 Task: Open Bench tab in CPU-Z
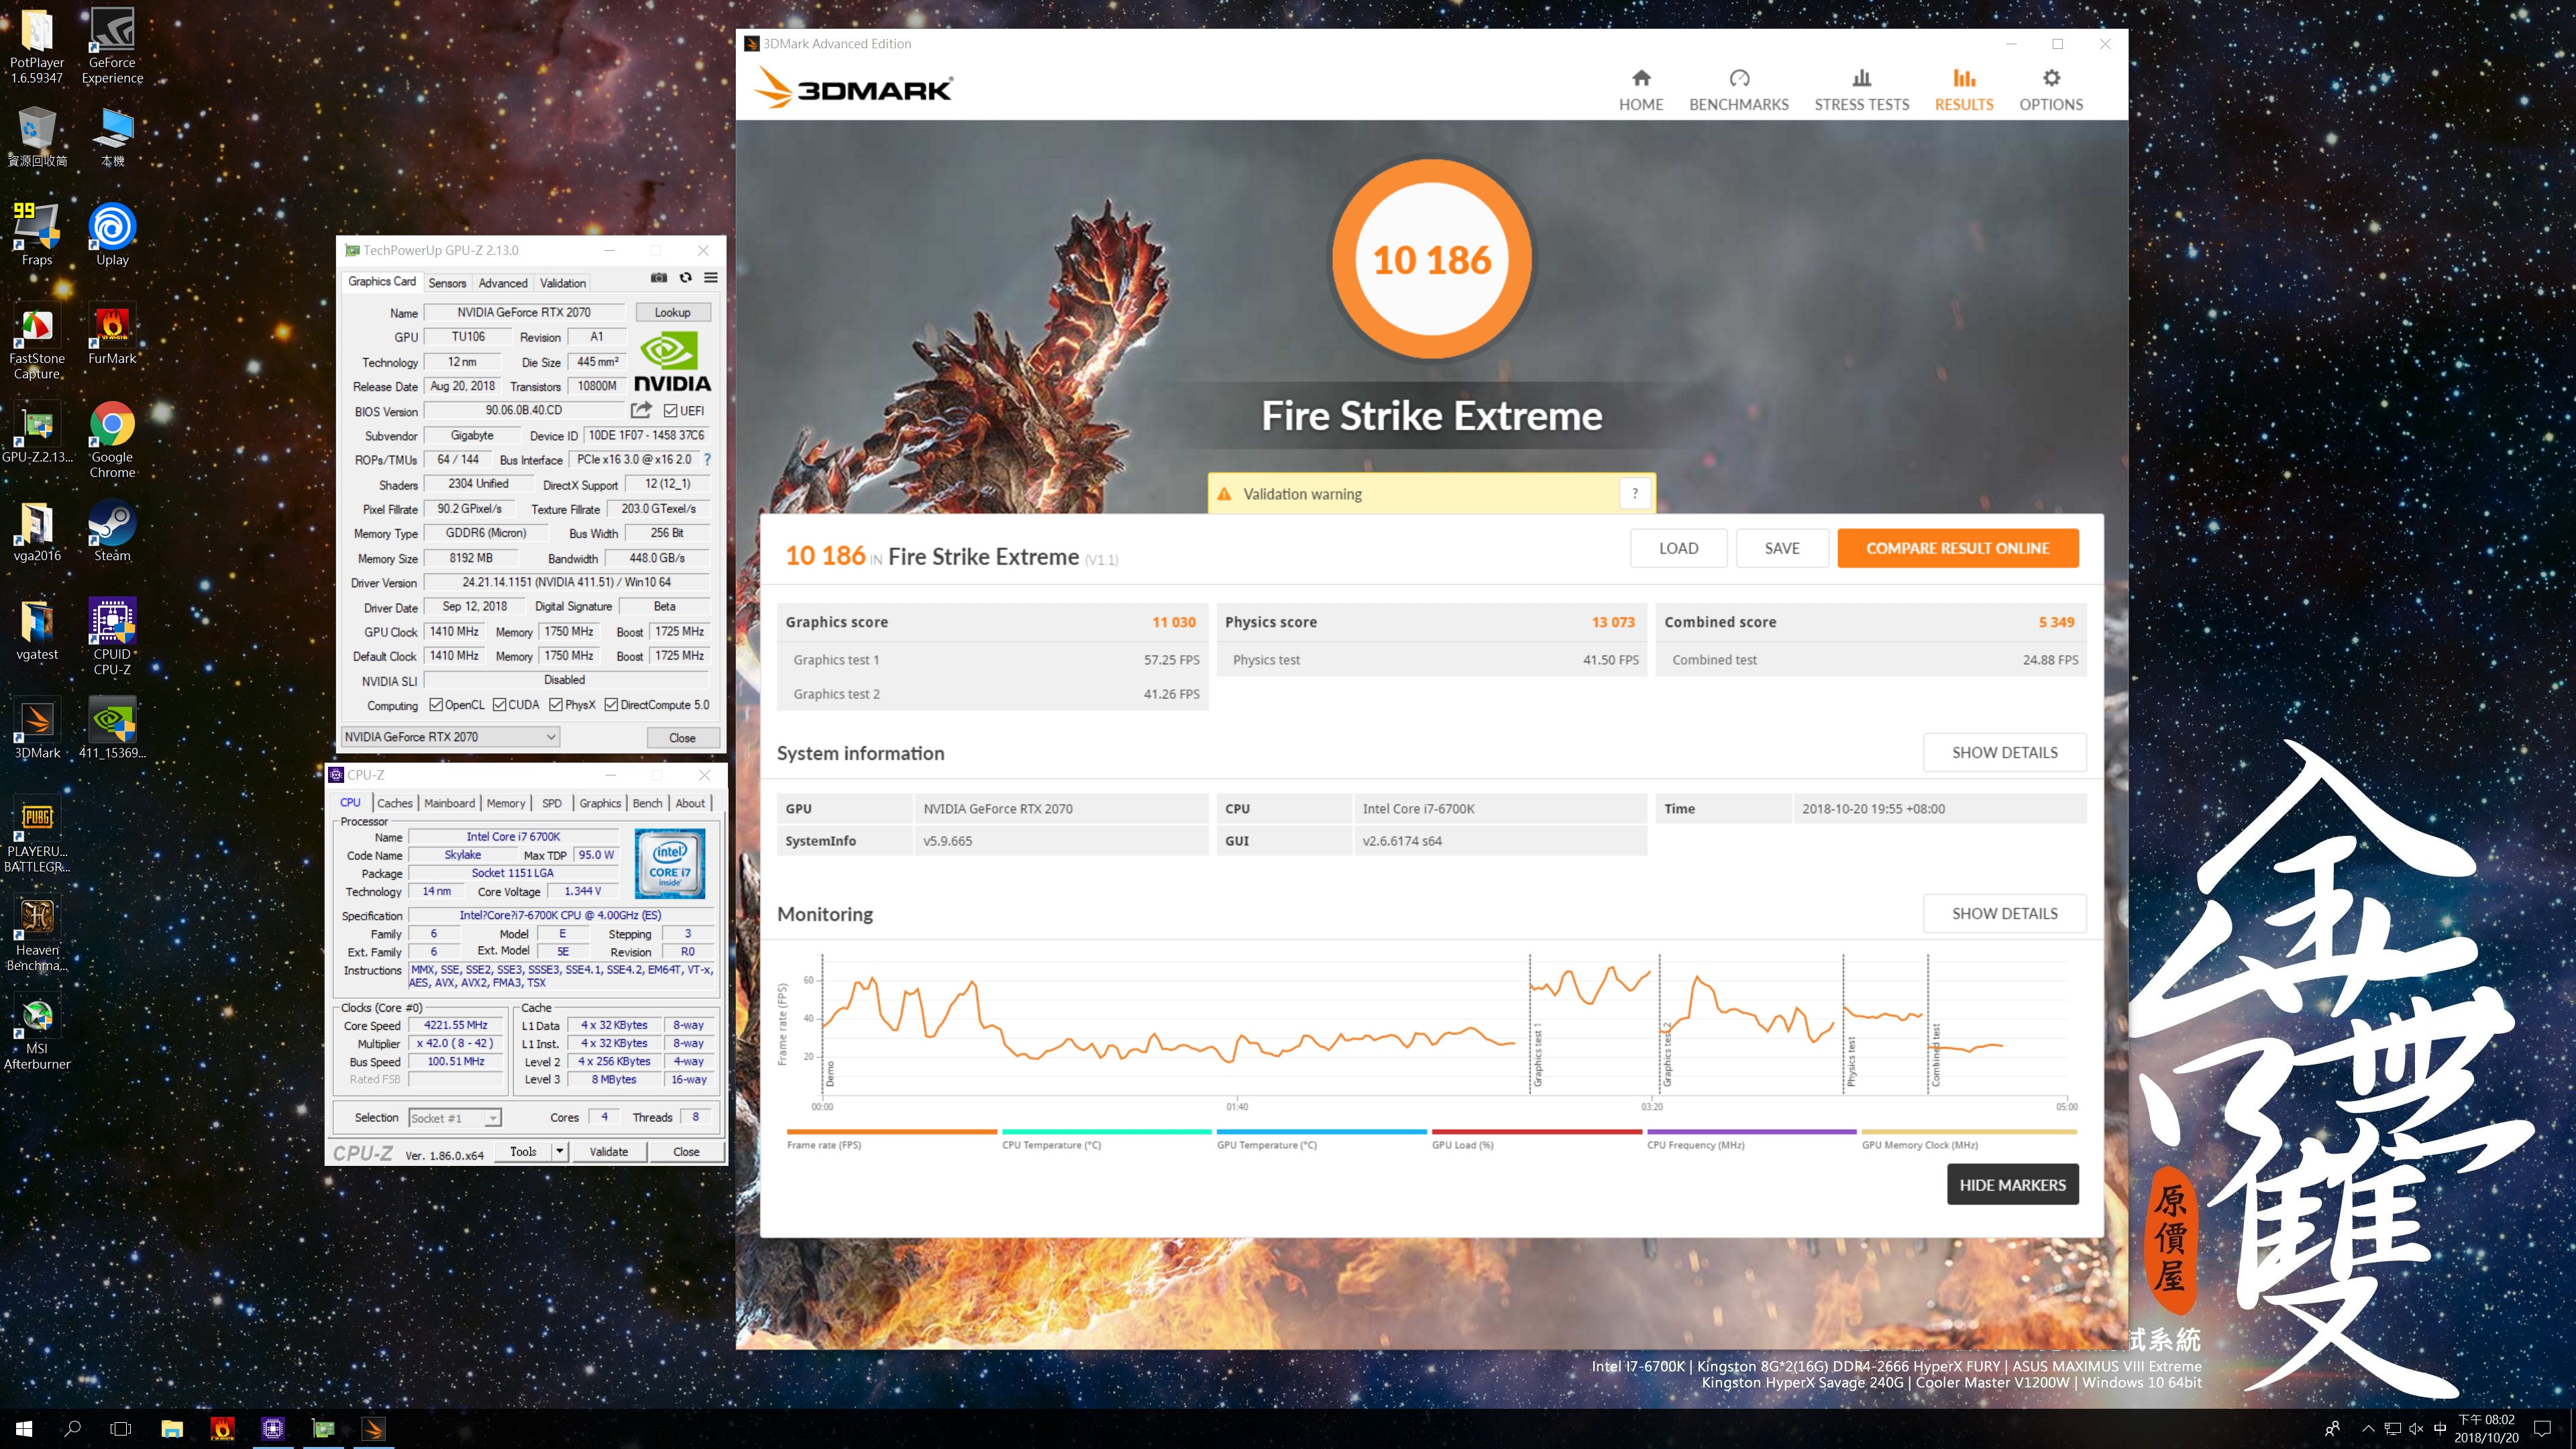point(648,803)
